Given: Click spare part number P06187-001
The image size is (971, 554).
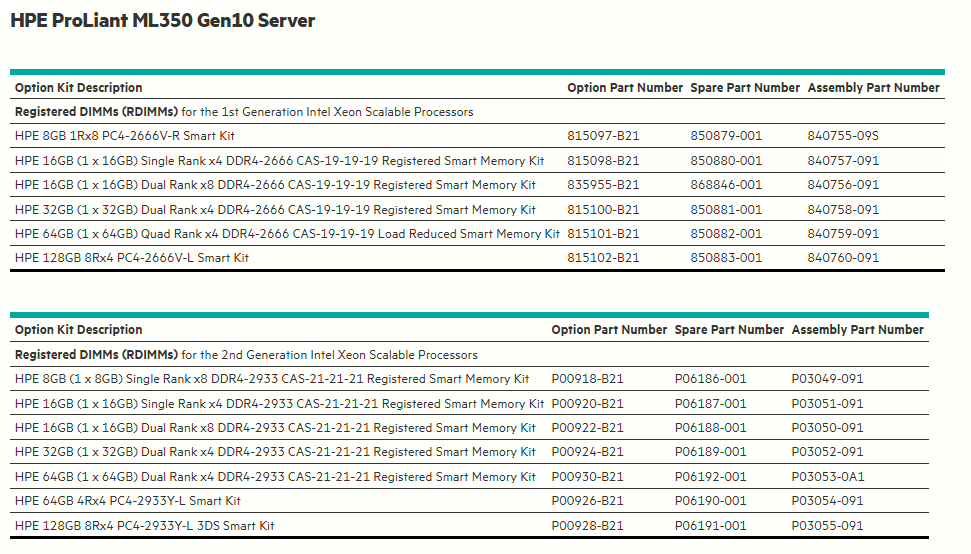Looking at the screenshot, I should (x=711, y=404).
